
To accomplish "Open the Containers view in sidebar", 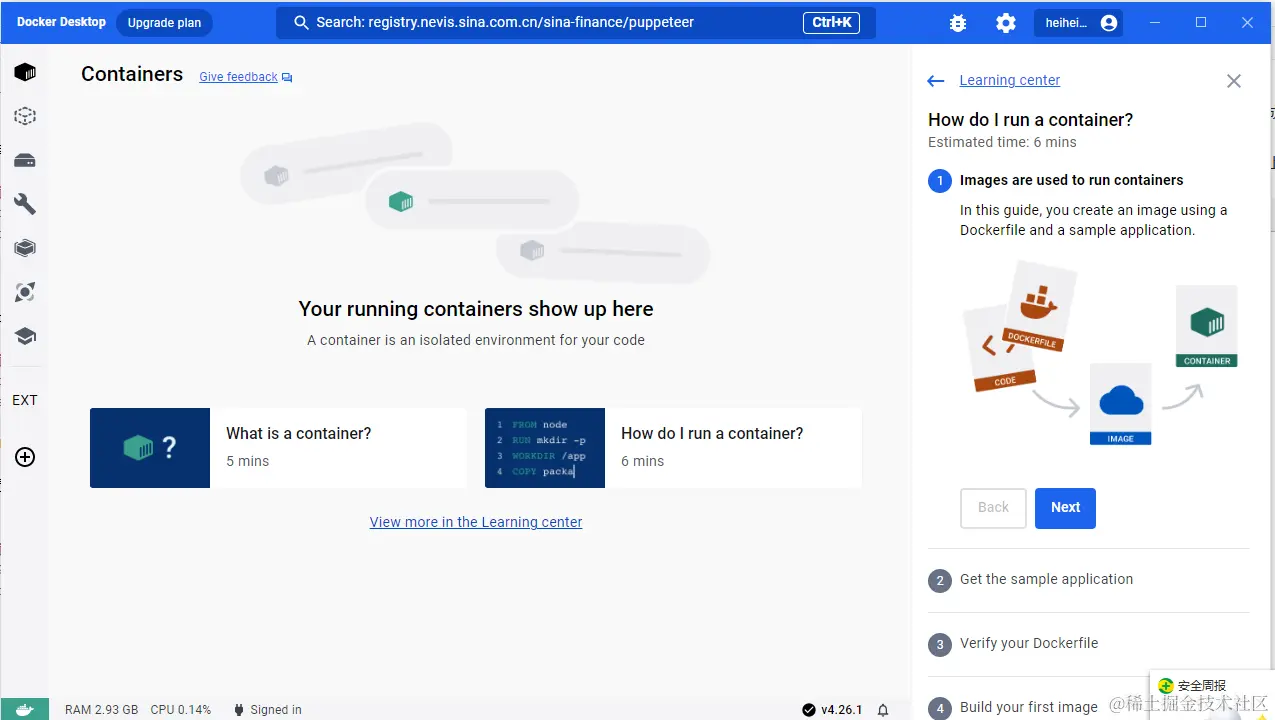I will (25, 72).
